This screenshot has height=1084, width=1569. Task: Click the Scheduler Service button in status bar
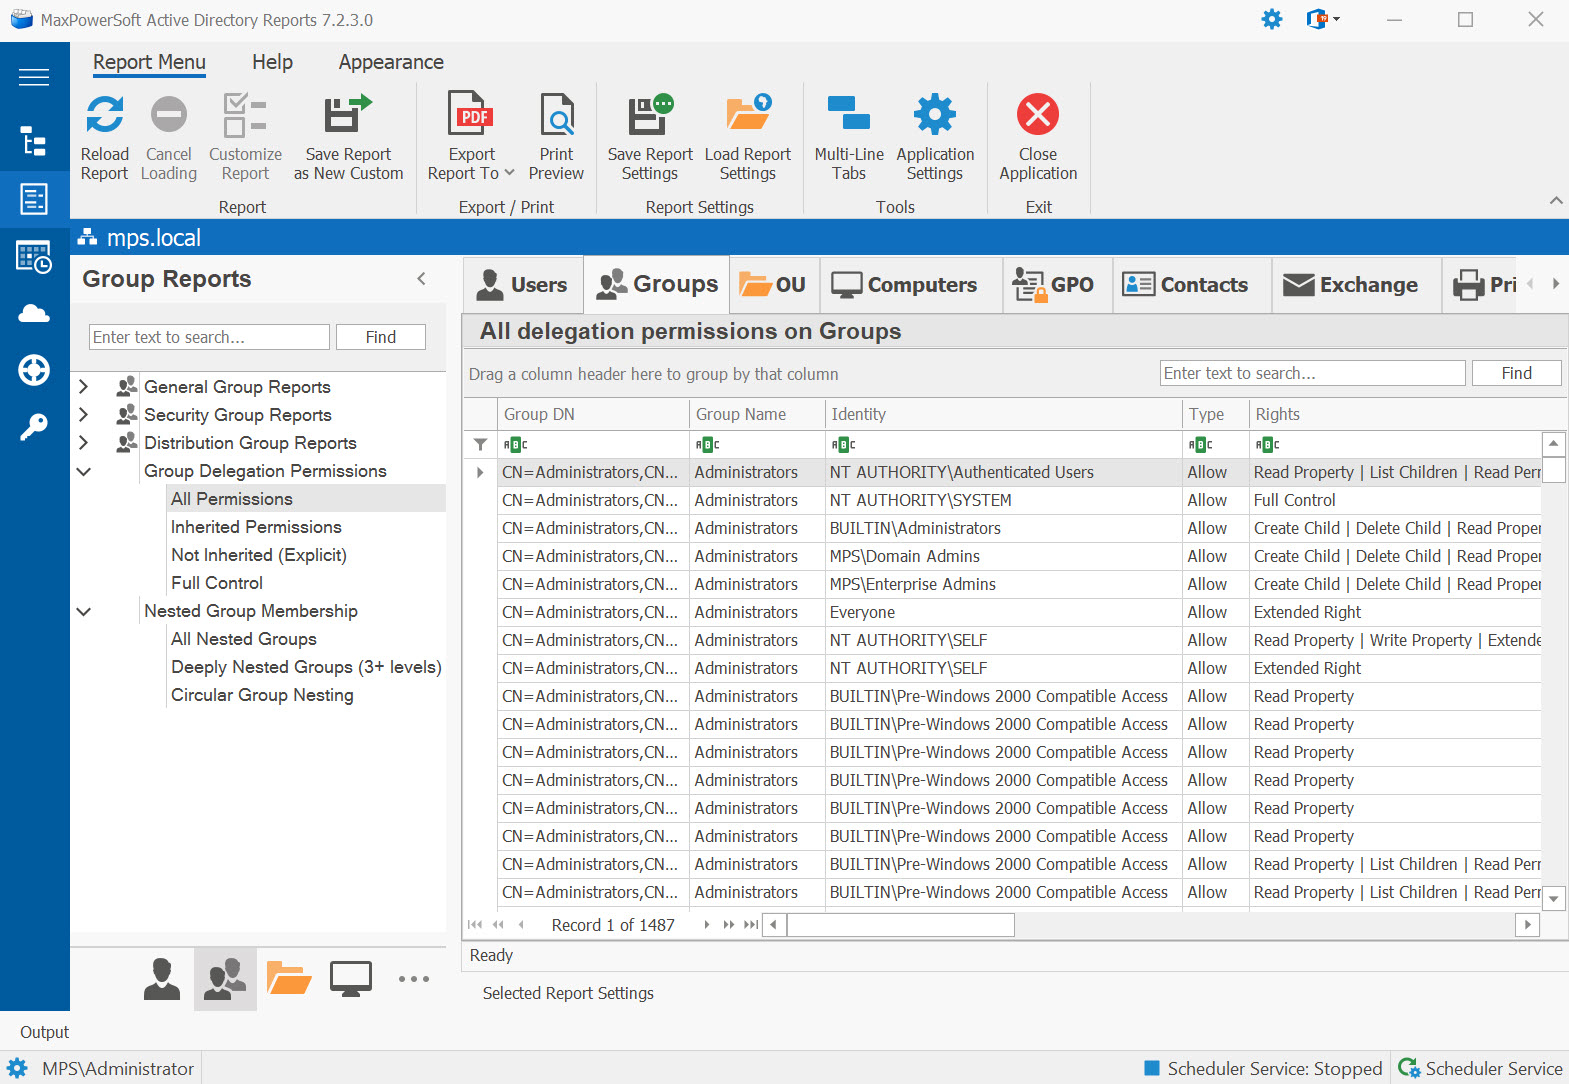[x=1479, y=1068]
